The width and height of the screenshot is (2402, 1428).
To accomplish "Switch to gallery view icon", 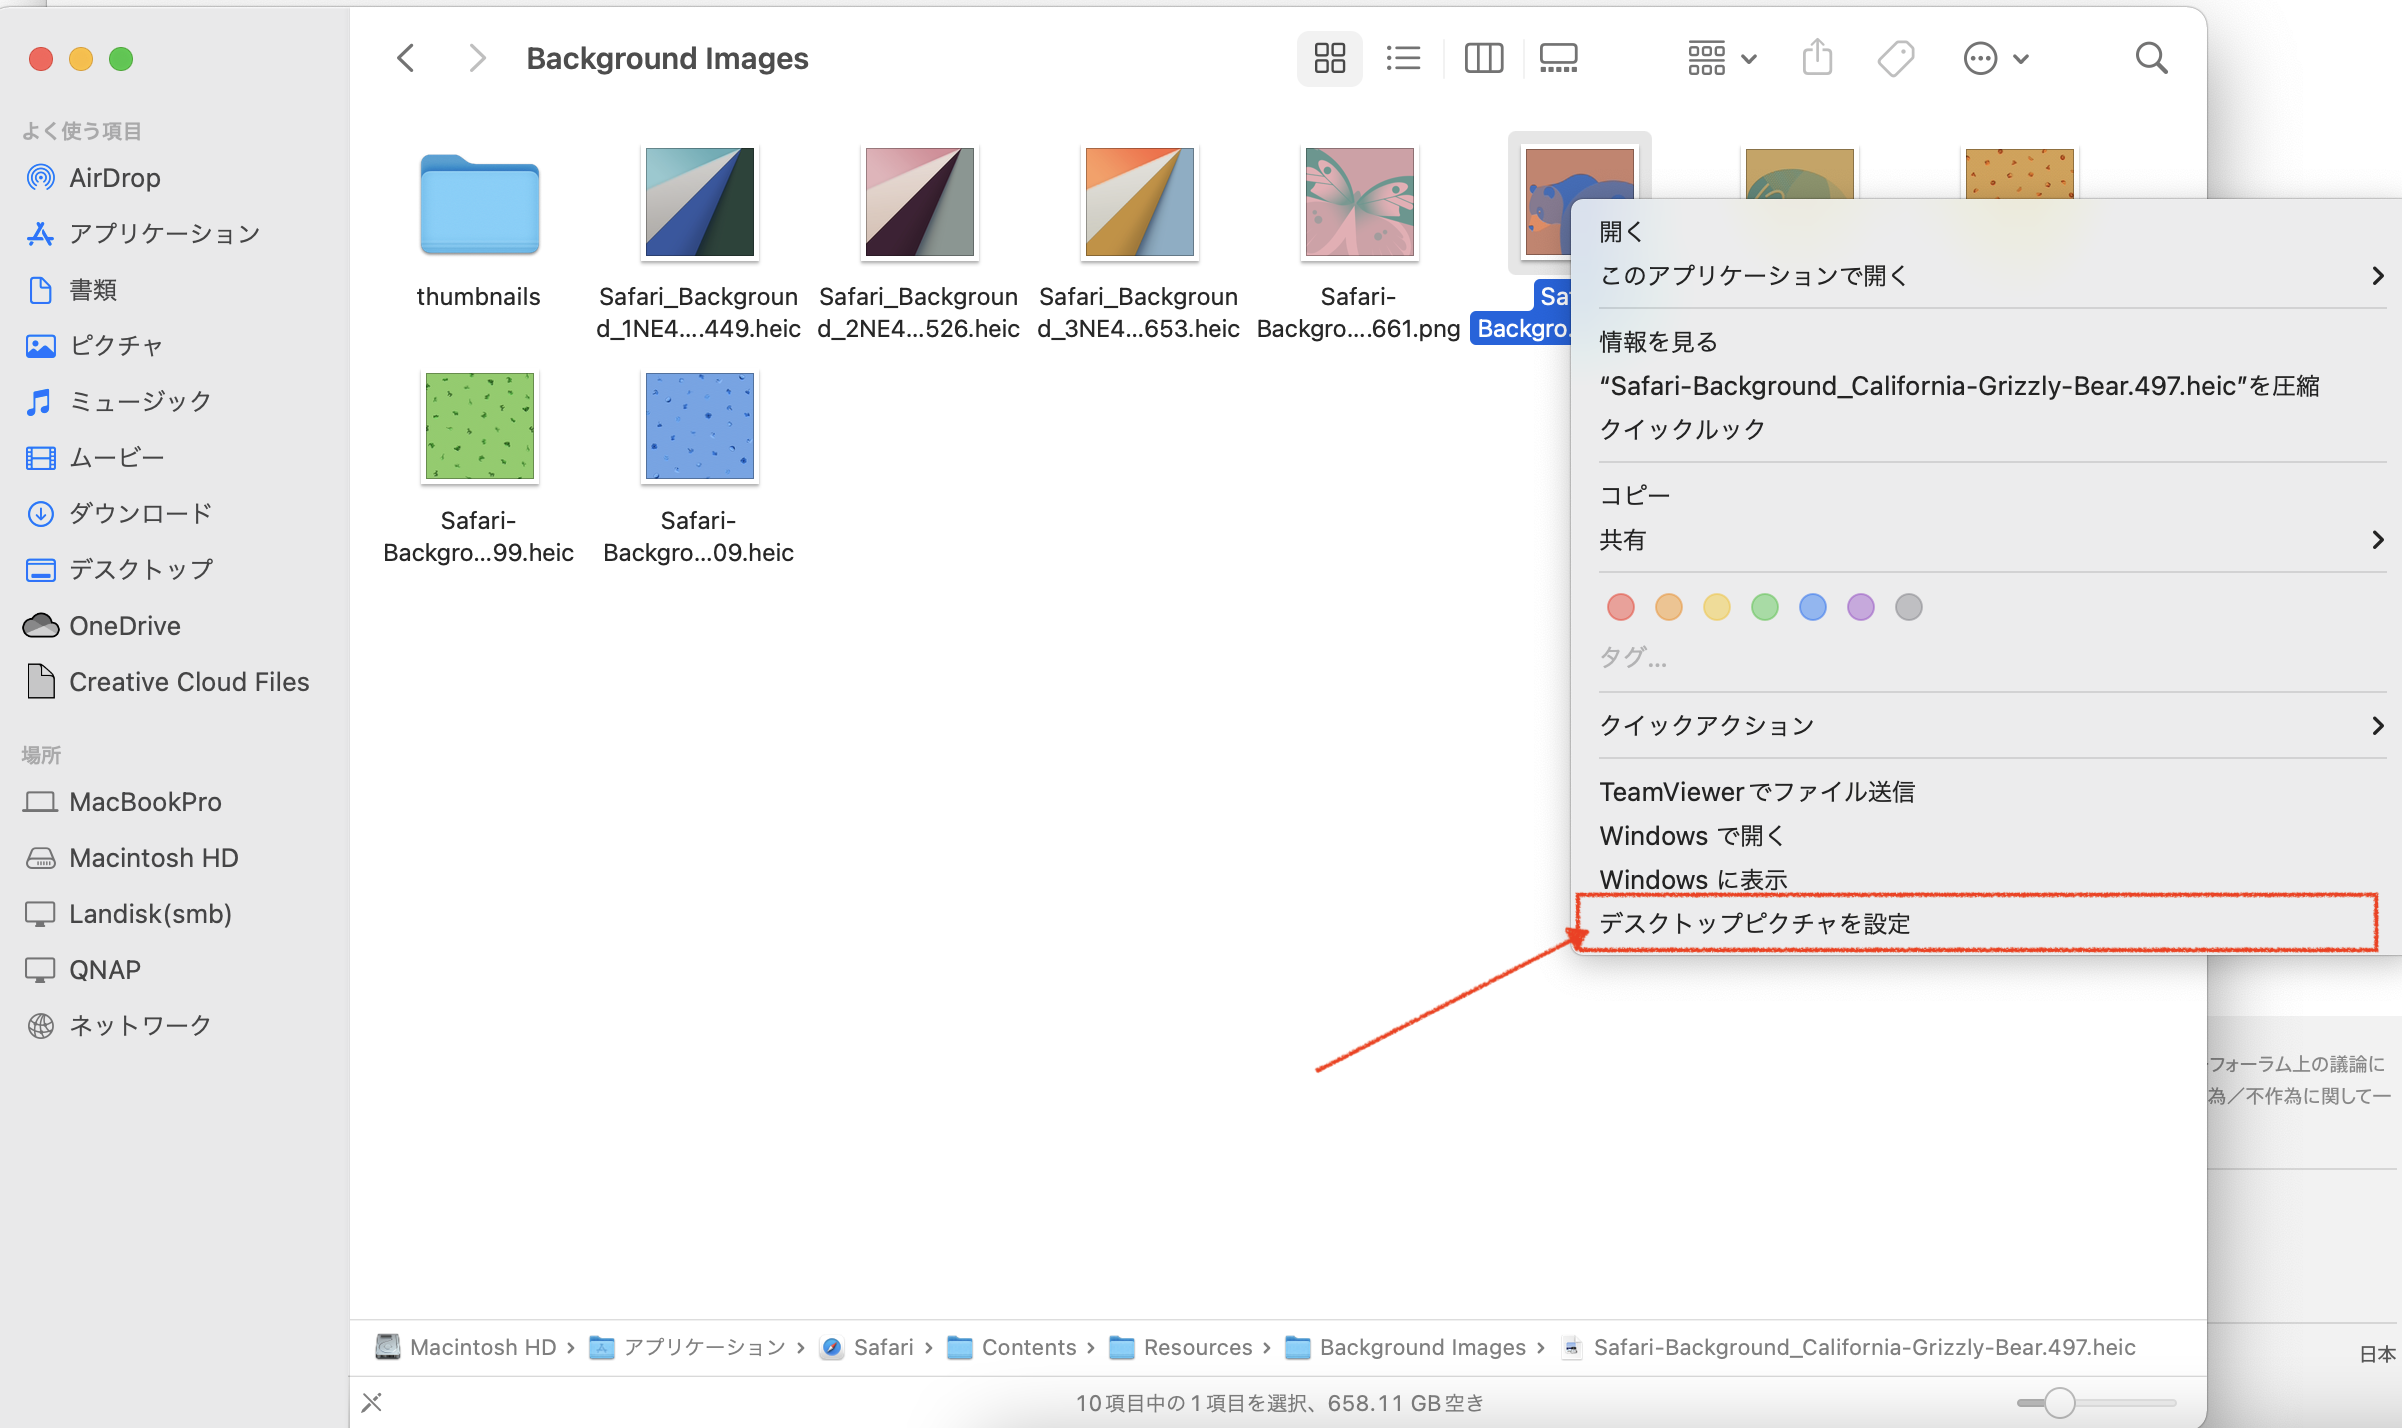I will point(1558,58).
